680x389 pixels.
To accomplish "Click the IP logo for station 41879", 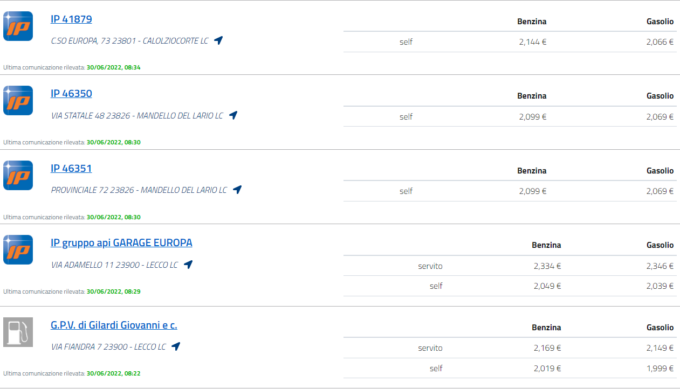I will [18, 26].
